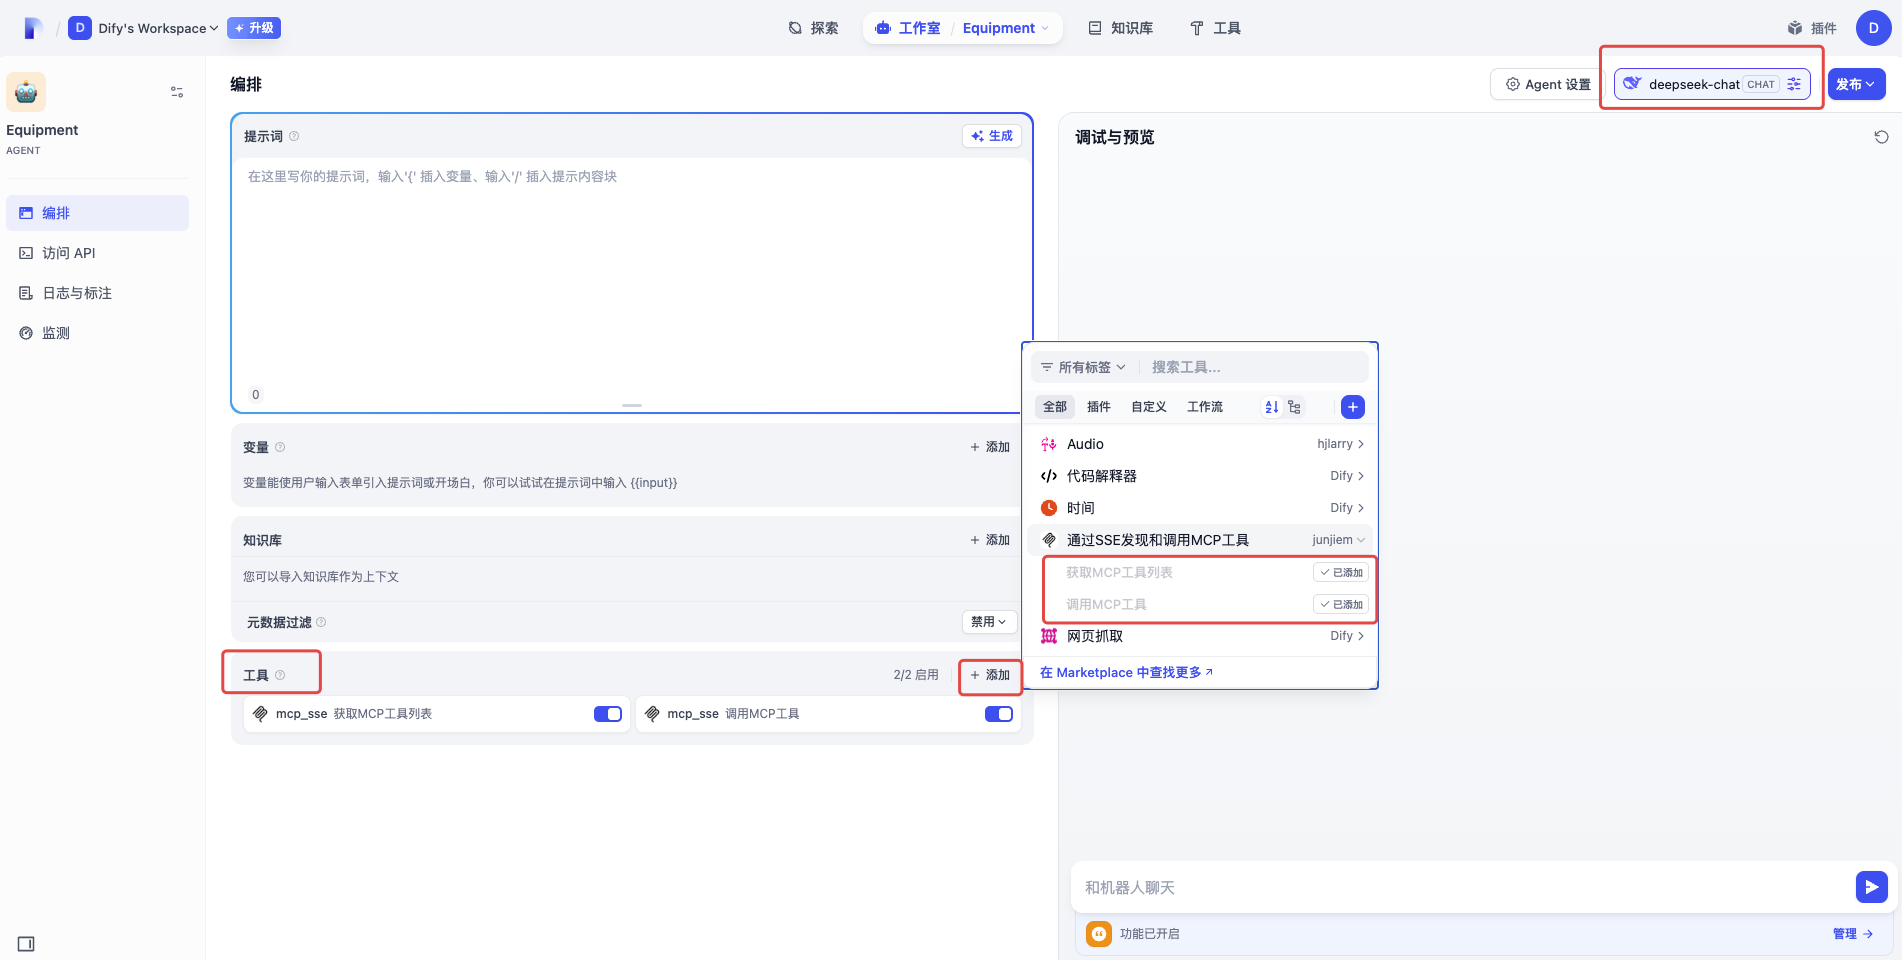Switch to 工作流 tab in tool picker
1902x960 pixels.
point(1205,407)
